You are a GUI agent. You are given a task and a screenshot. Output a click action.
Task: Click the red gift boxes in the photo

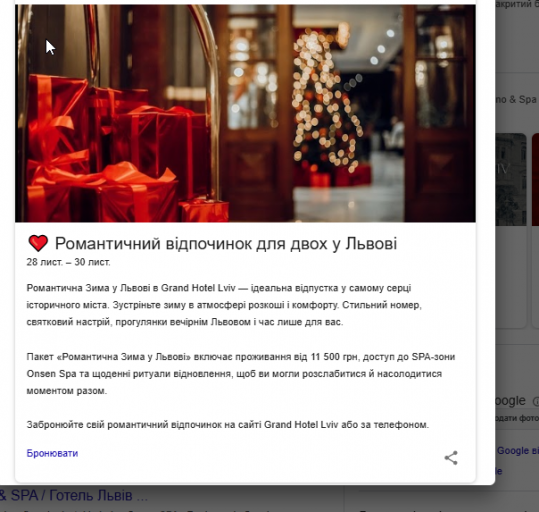click(117, 151)
